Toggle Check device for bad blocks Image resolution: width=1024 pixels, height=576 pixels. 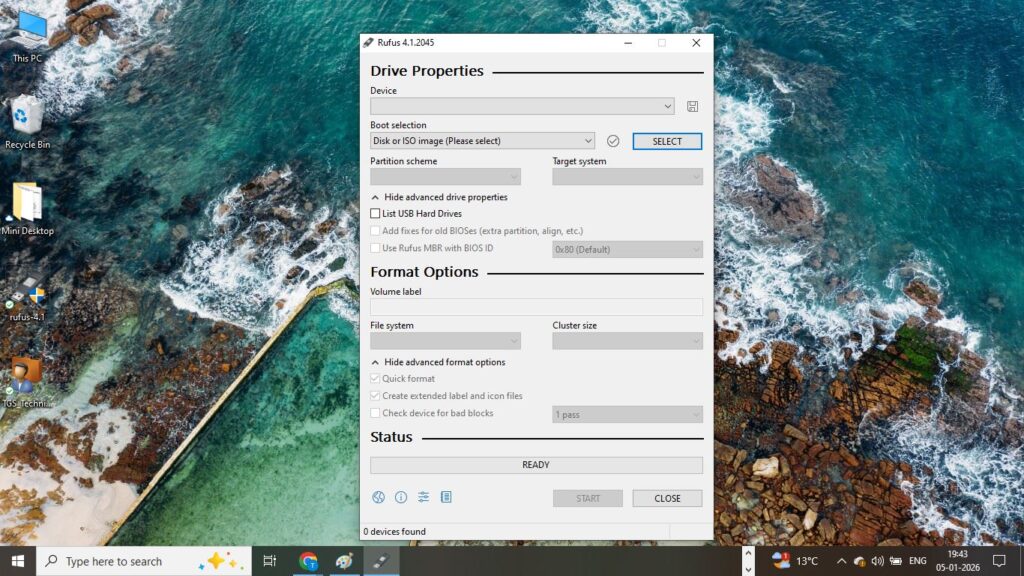375,413
